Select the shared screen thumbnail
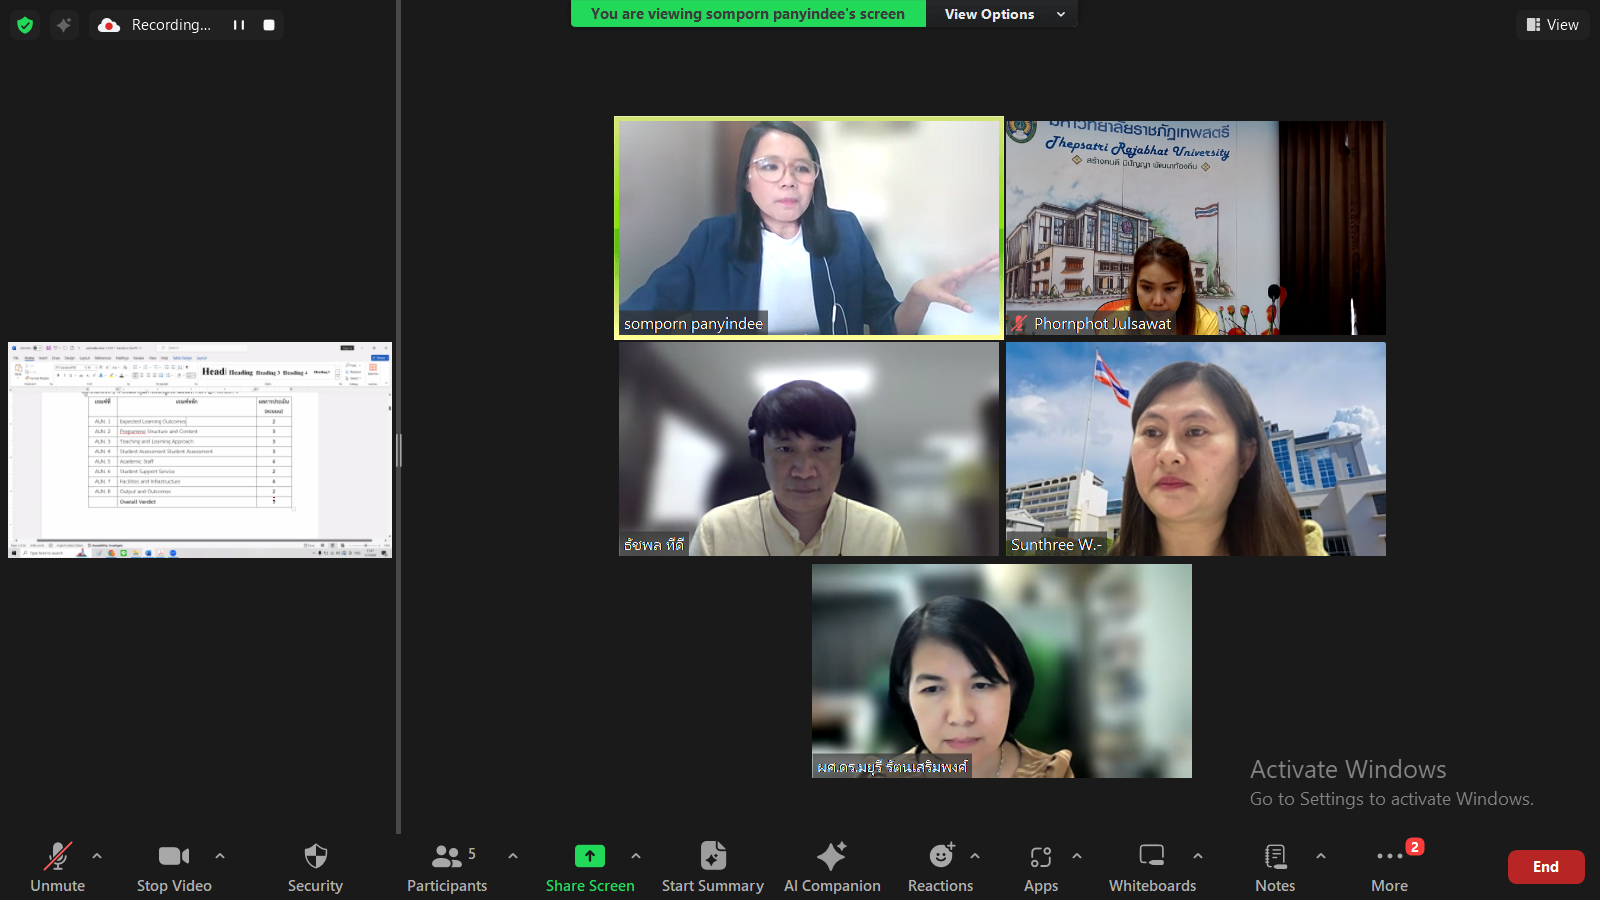Image resolution: width=1600 pixels, height=900 pixels. click(x=200, y=450)
